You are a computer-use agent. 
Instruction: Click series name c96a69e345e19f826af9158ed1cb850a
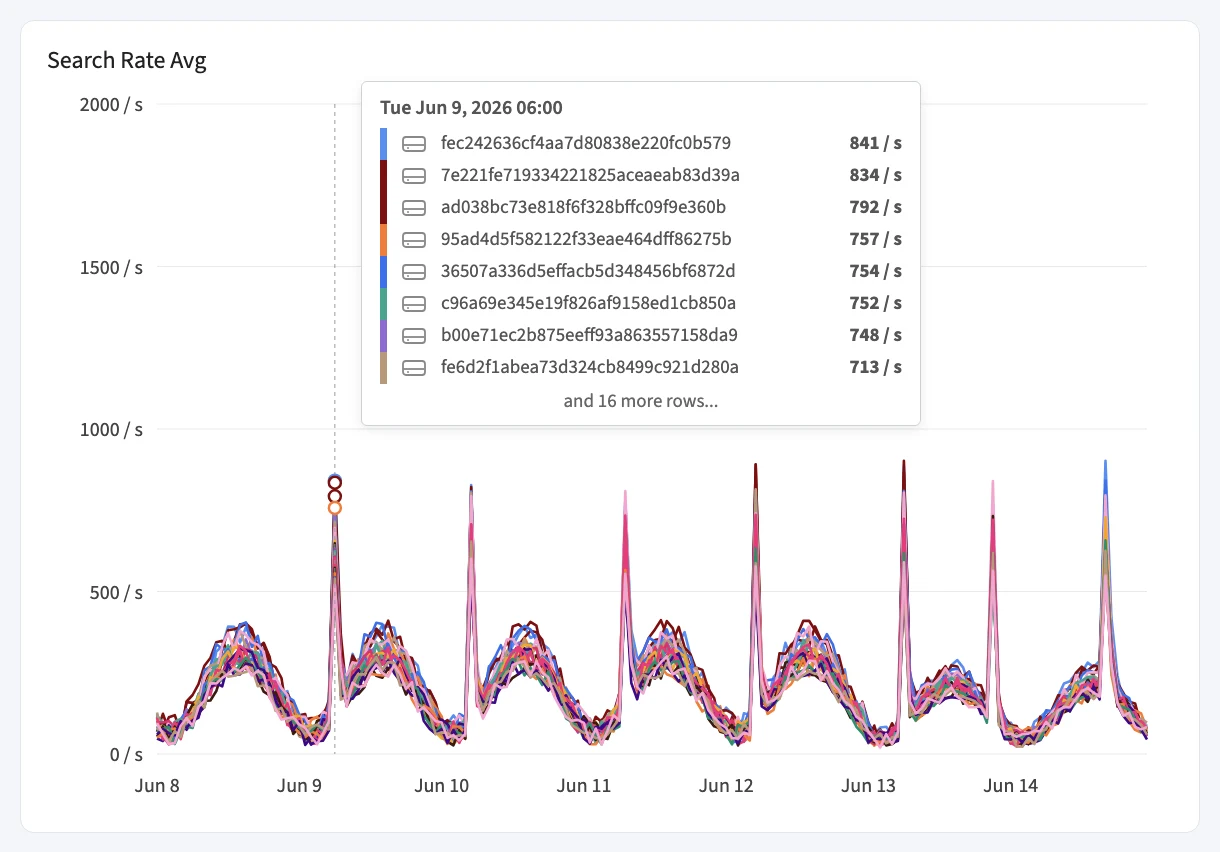click(588, 303)
